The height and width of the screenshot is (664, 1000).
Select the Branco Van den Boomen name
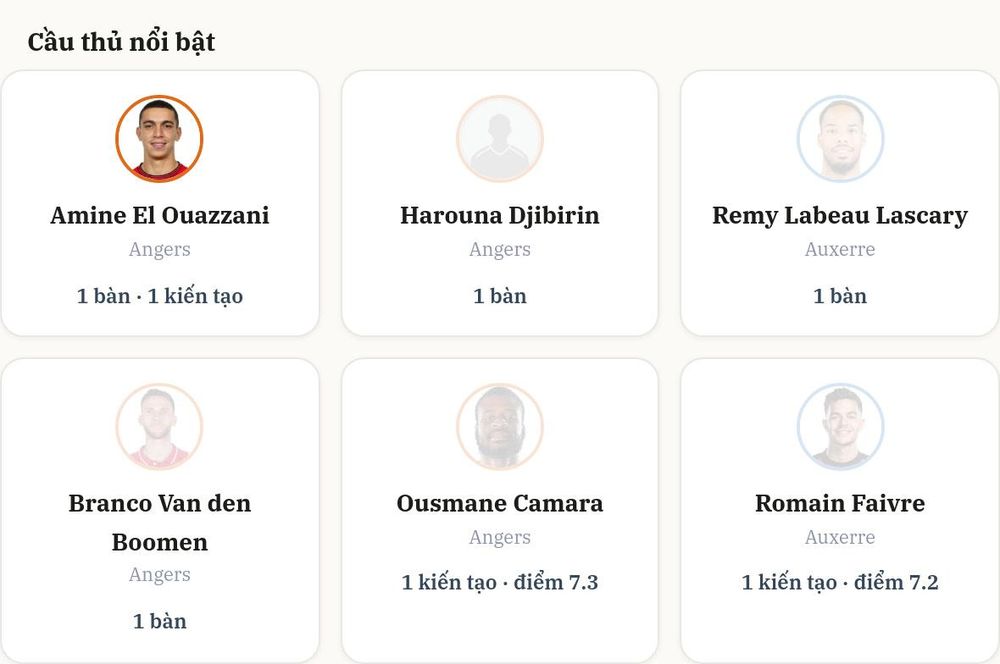coord(159,522)
